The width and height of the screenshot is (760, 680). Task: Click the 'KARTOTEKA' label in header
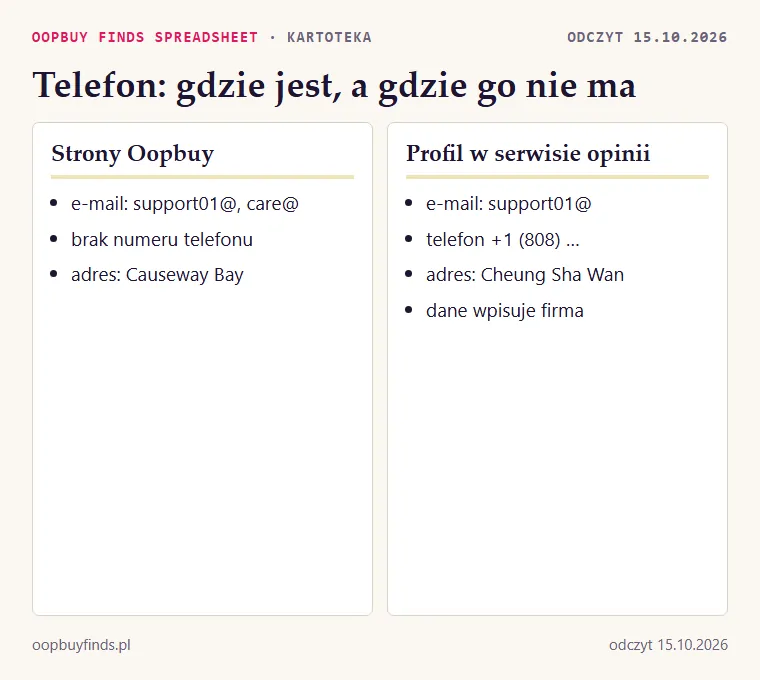[x=329, y=37]
